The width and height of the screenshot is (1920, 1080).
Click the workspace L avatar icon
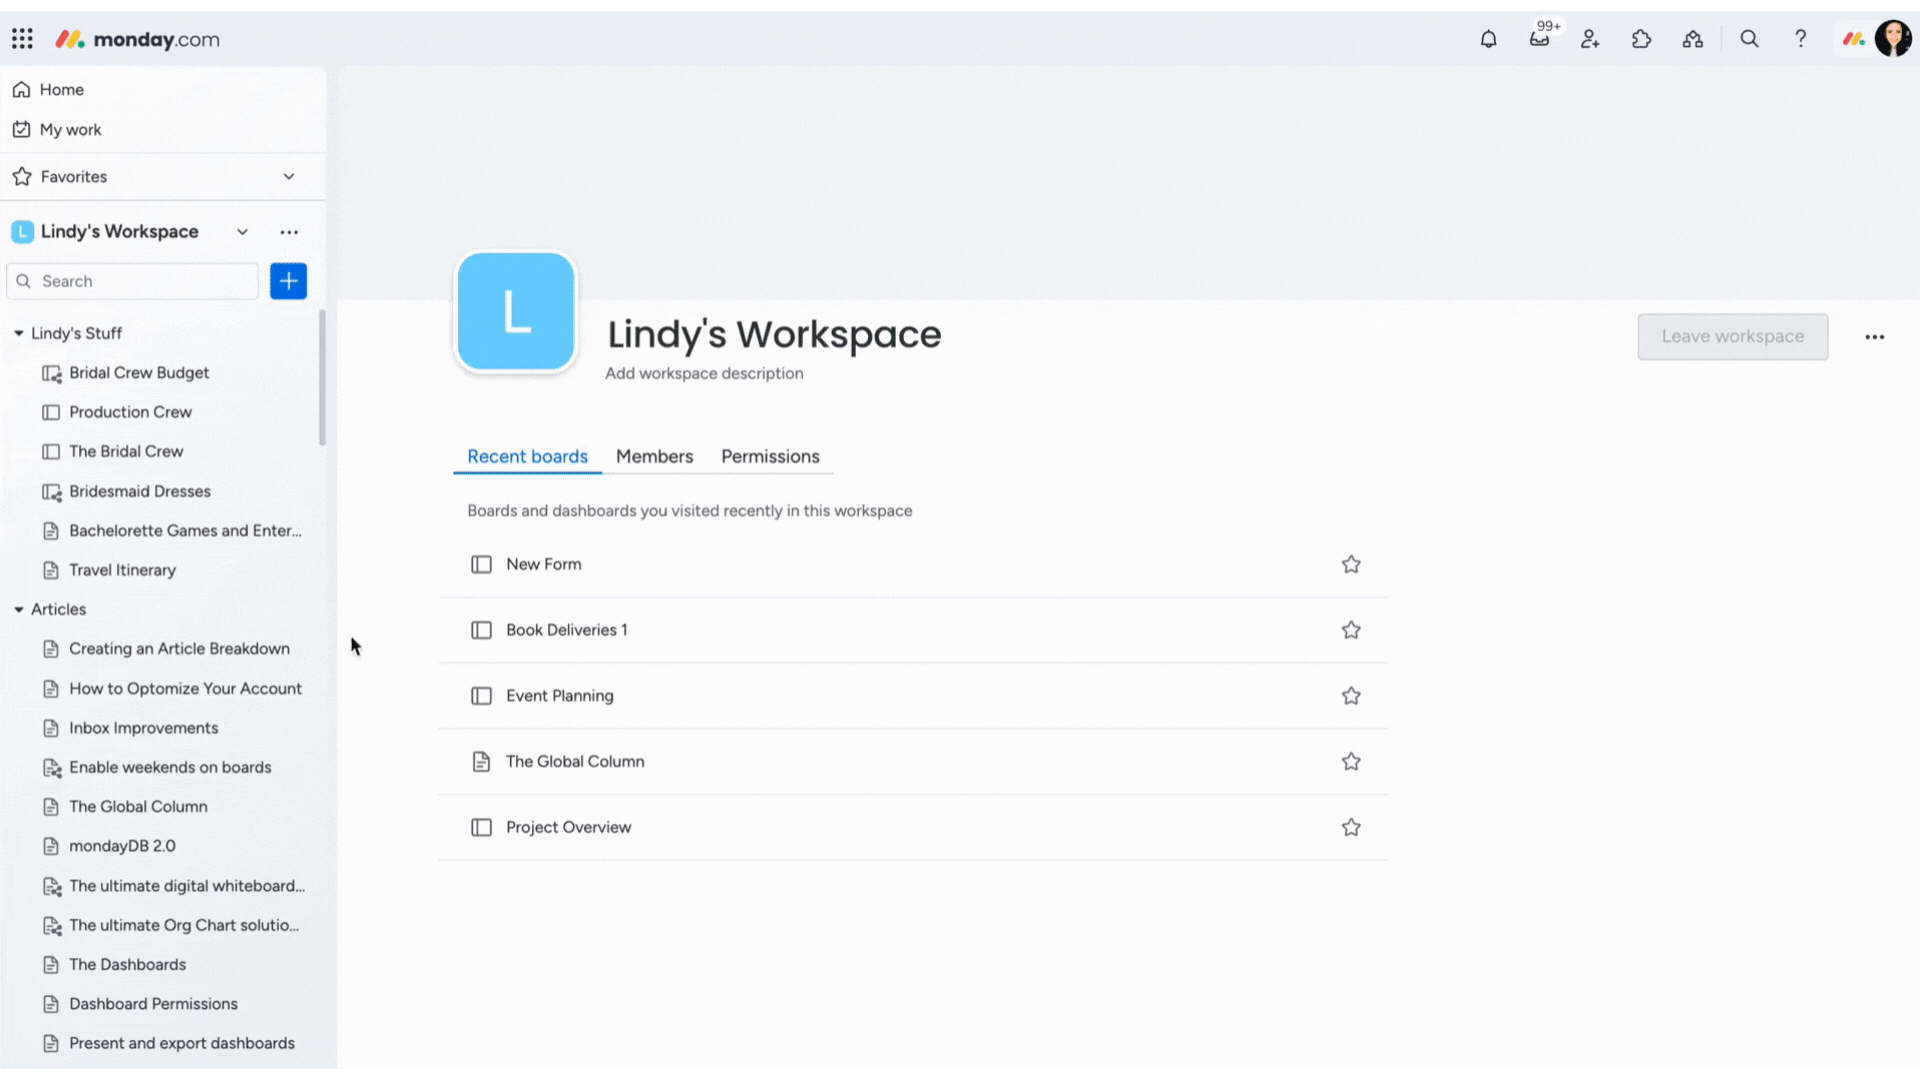(x=516, y=311)
